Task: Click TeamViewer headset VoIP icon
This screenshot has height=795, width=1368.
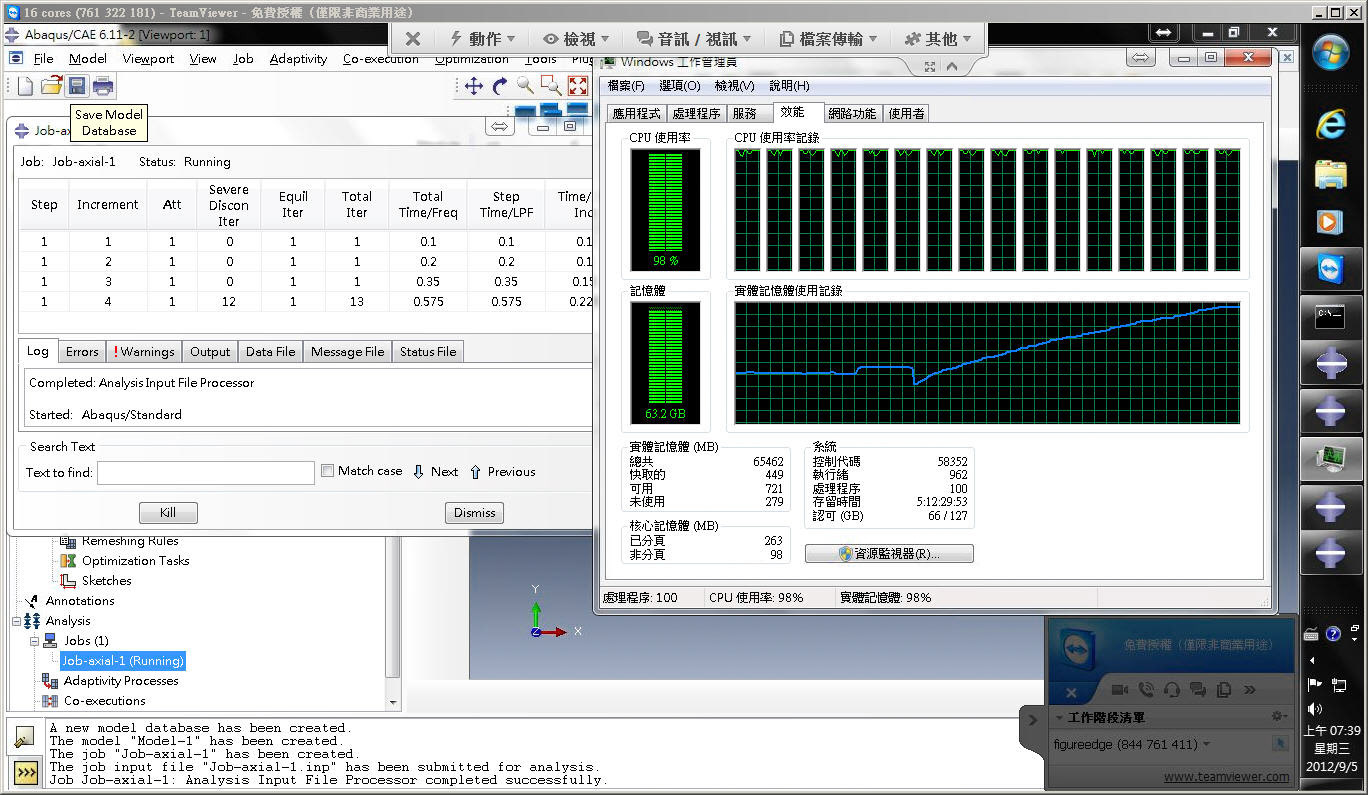Action: pyautogui.click(x=1172, y=690)
